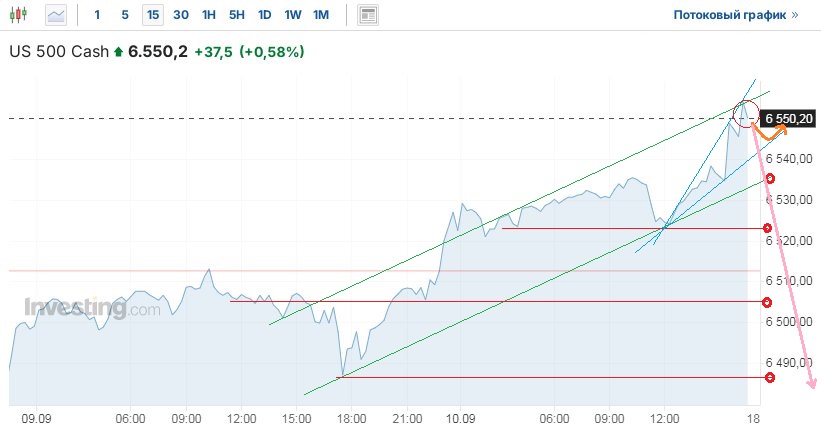Choose the 5H interval
Screen dimensions: 821x427
click(236, 15)
